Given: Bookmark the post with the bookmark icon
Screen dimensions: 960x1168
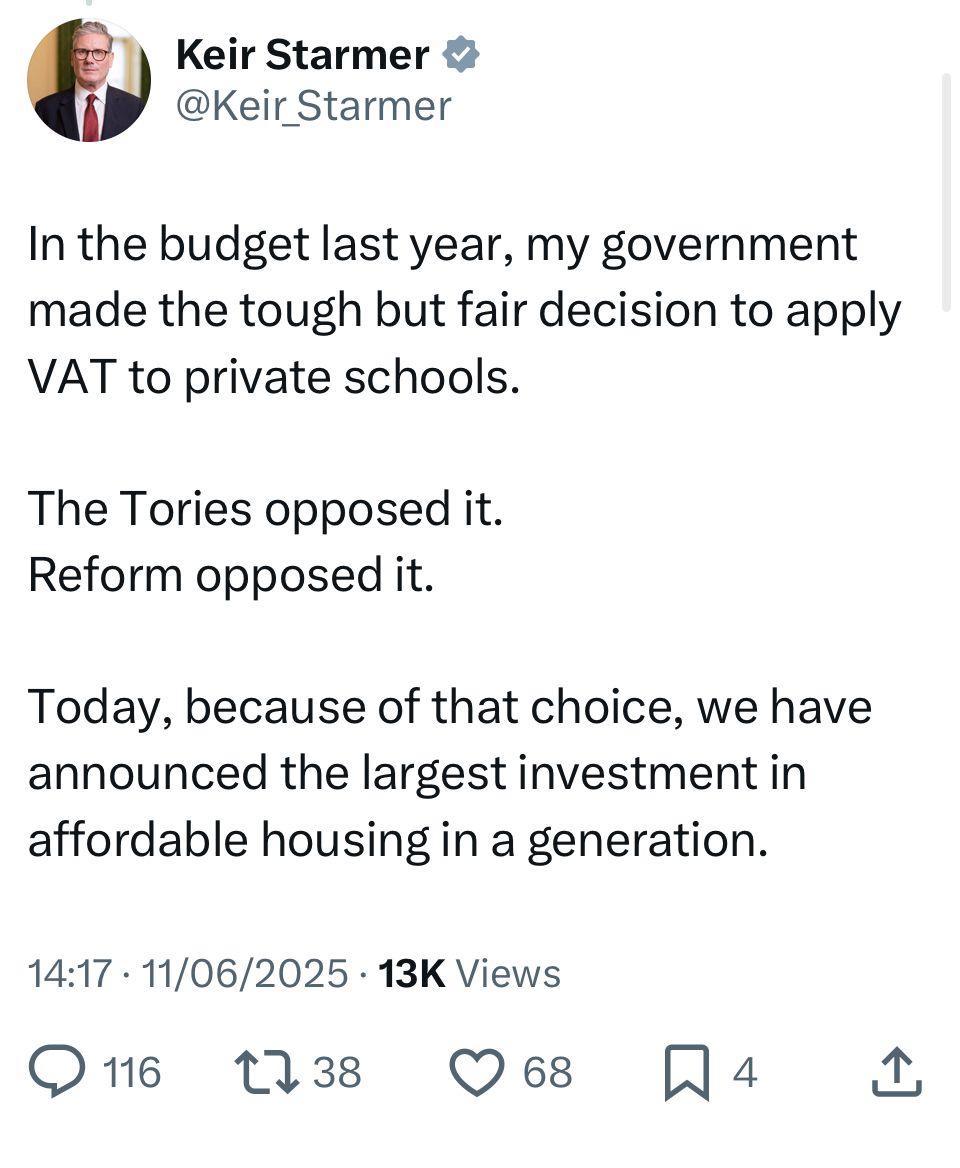Looking at the screenshot, I should click(687, 1073).
